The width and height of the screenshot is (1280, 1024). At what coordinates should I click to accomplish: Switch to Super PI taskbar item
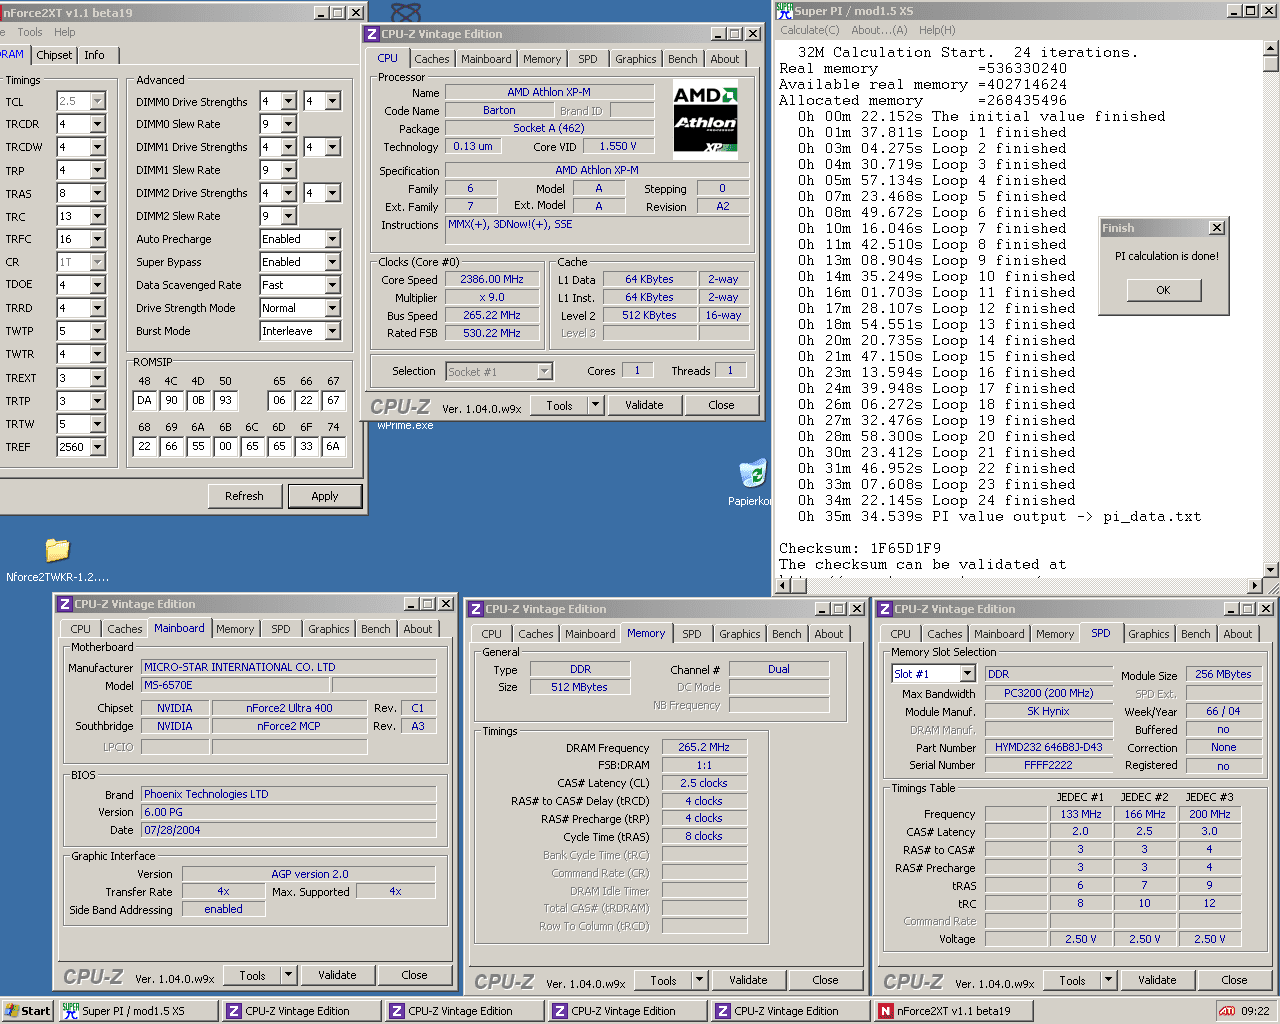coord(137,1011)
